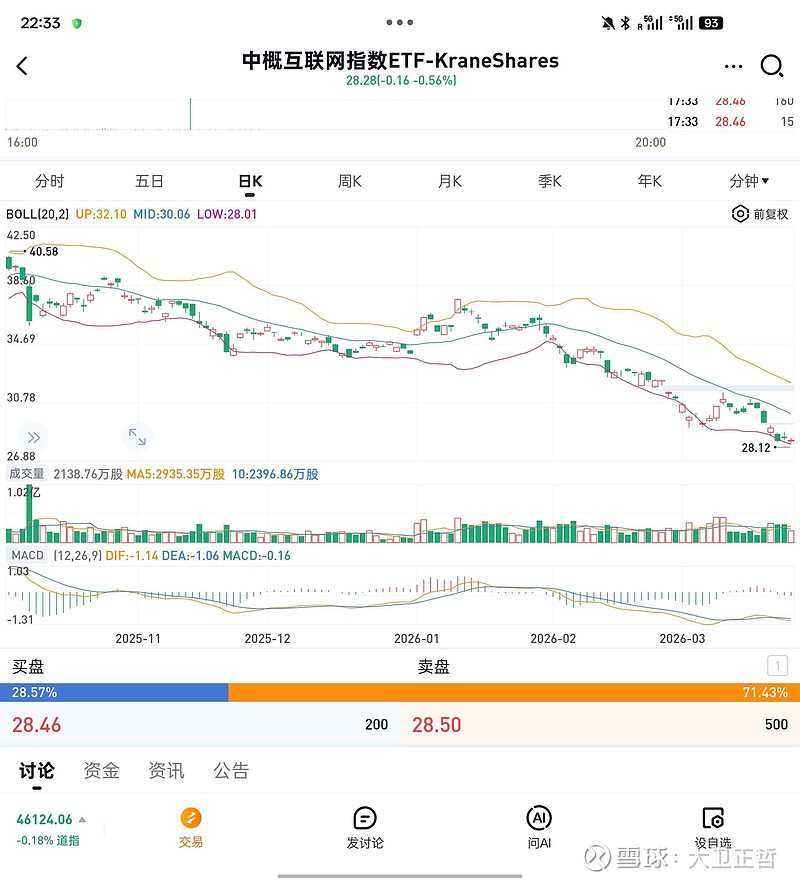800x883 pixels.
Task: Tap the MID:30.06 Bollinger value
Action: click(162, 214)
